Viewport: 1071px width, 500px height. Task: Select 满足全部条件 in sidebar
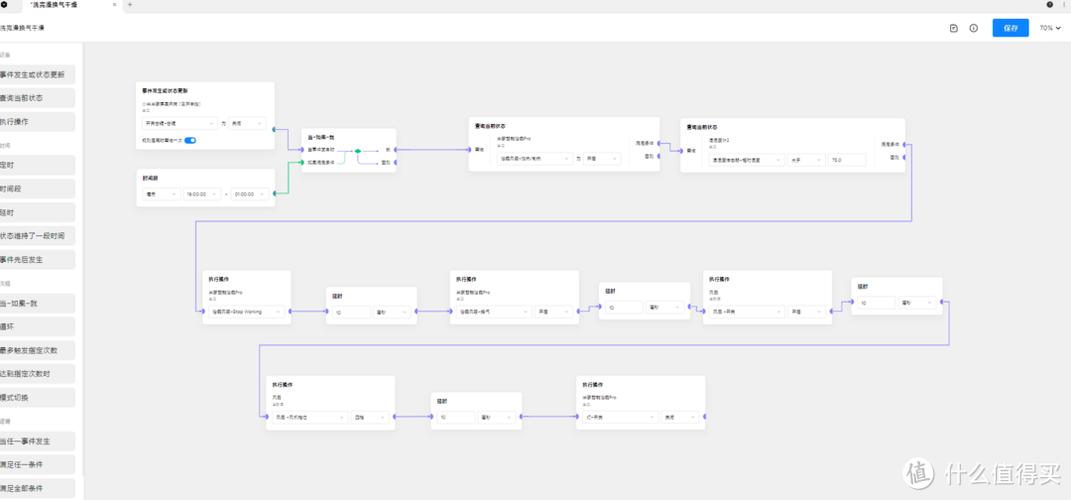pos(37,488)
